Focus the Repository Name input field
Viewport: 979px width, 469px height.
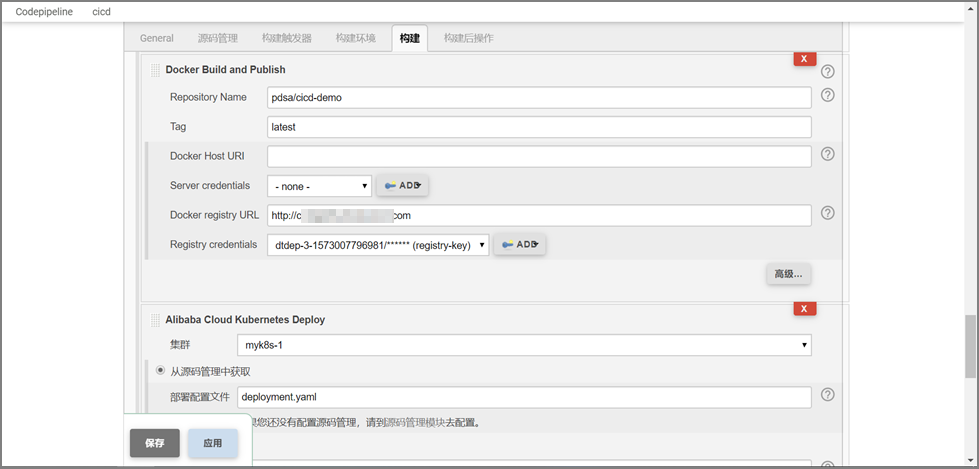[539, 97]
